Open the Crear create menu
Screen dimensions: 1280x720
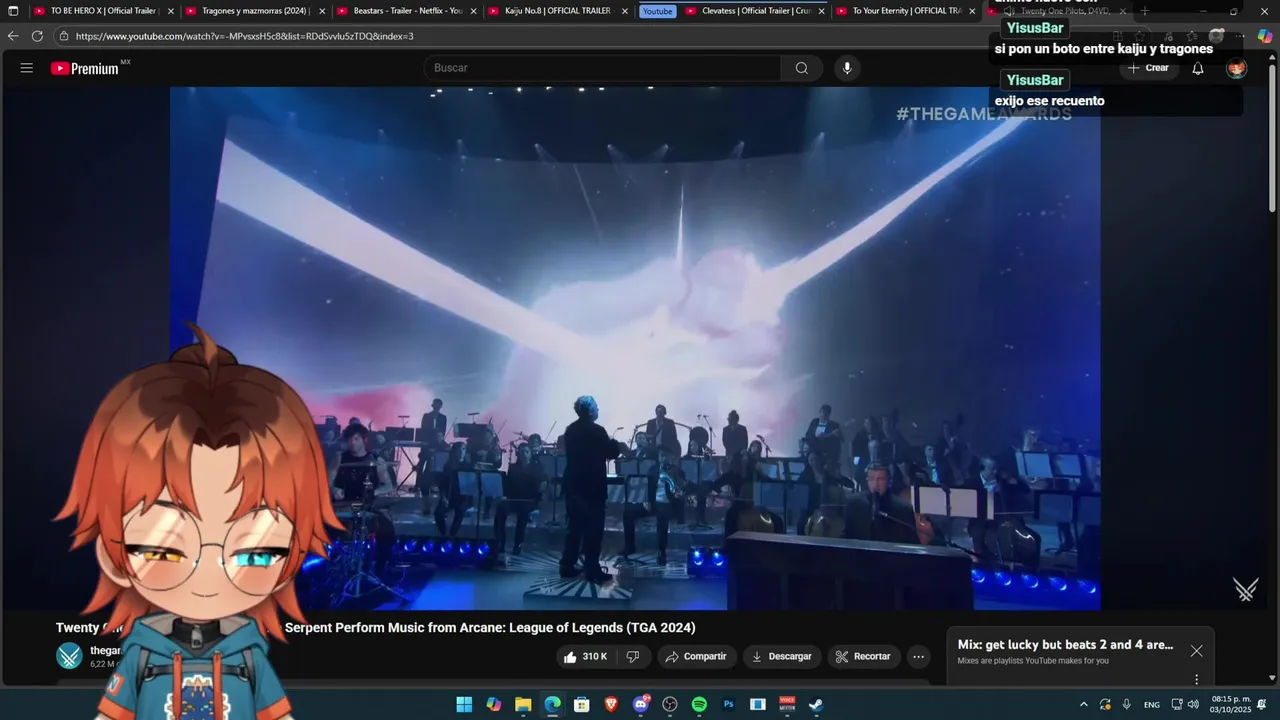[x=1148, y=68]
